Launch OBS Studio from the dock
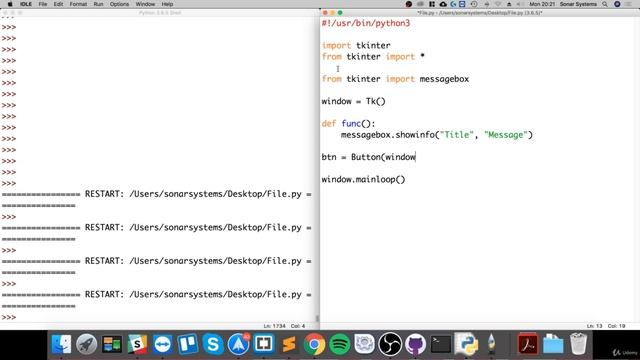 coord(390,344)
